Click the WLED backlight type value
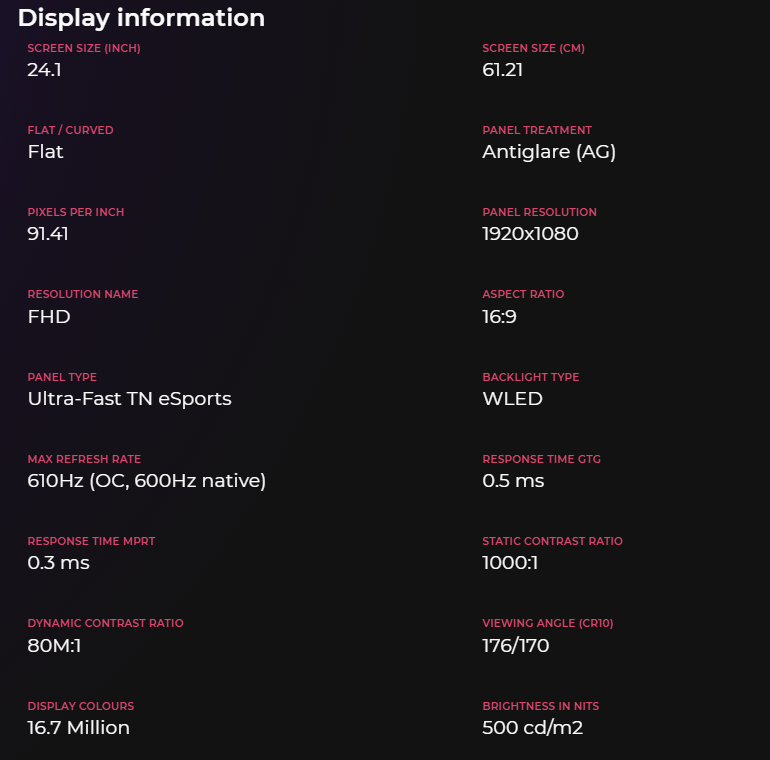The height and width of the screenshot is (760, 770). click(512, 399)
